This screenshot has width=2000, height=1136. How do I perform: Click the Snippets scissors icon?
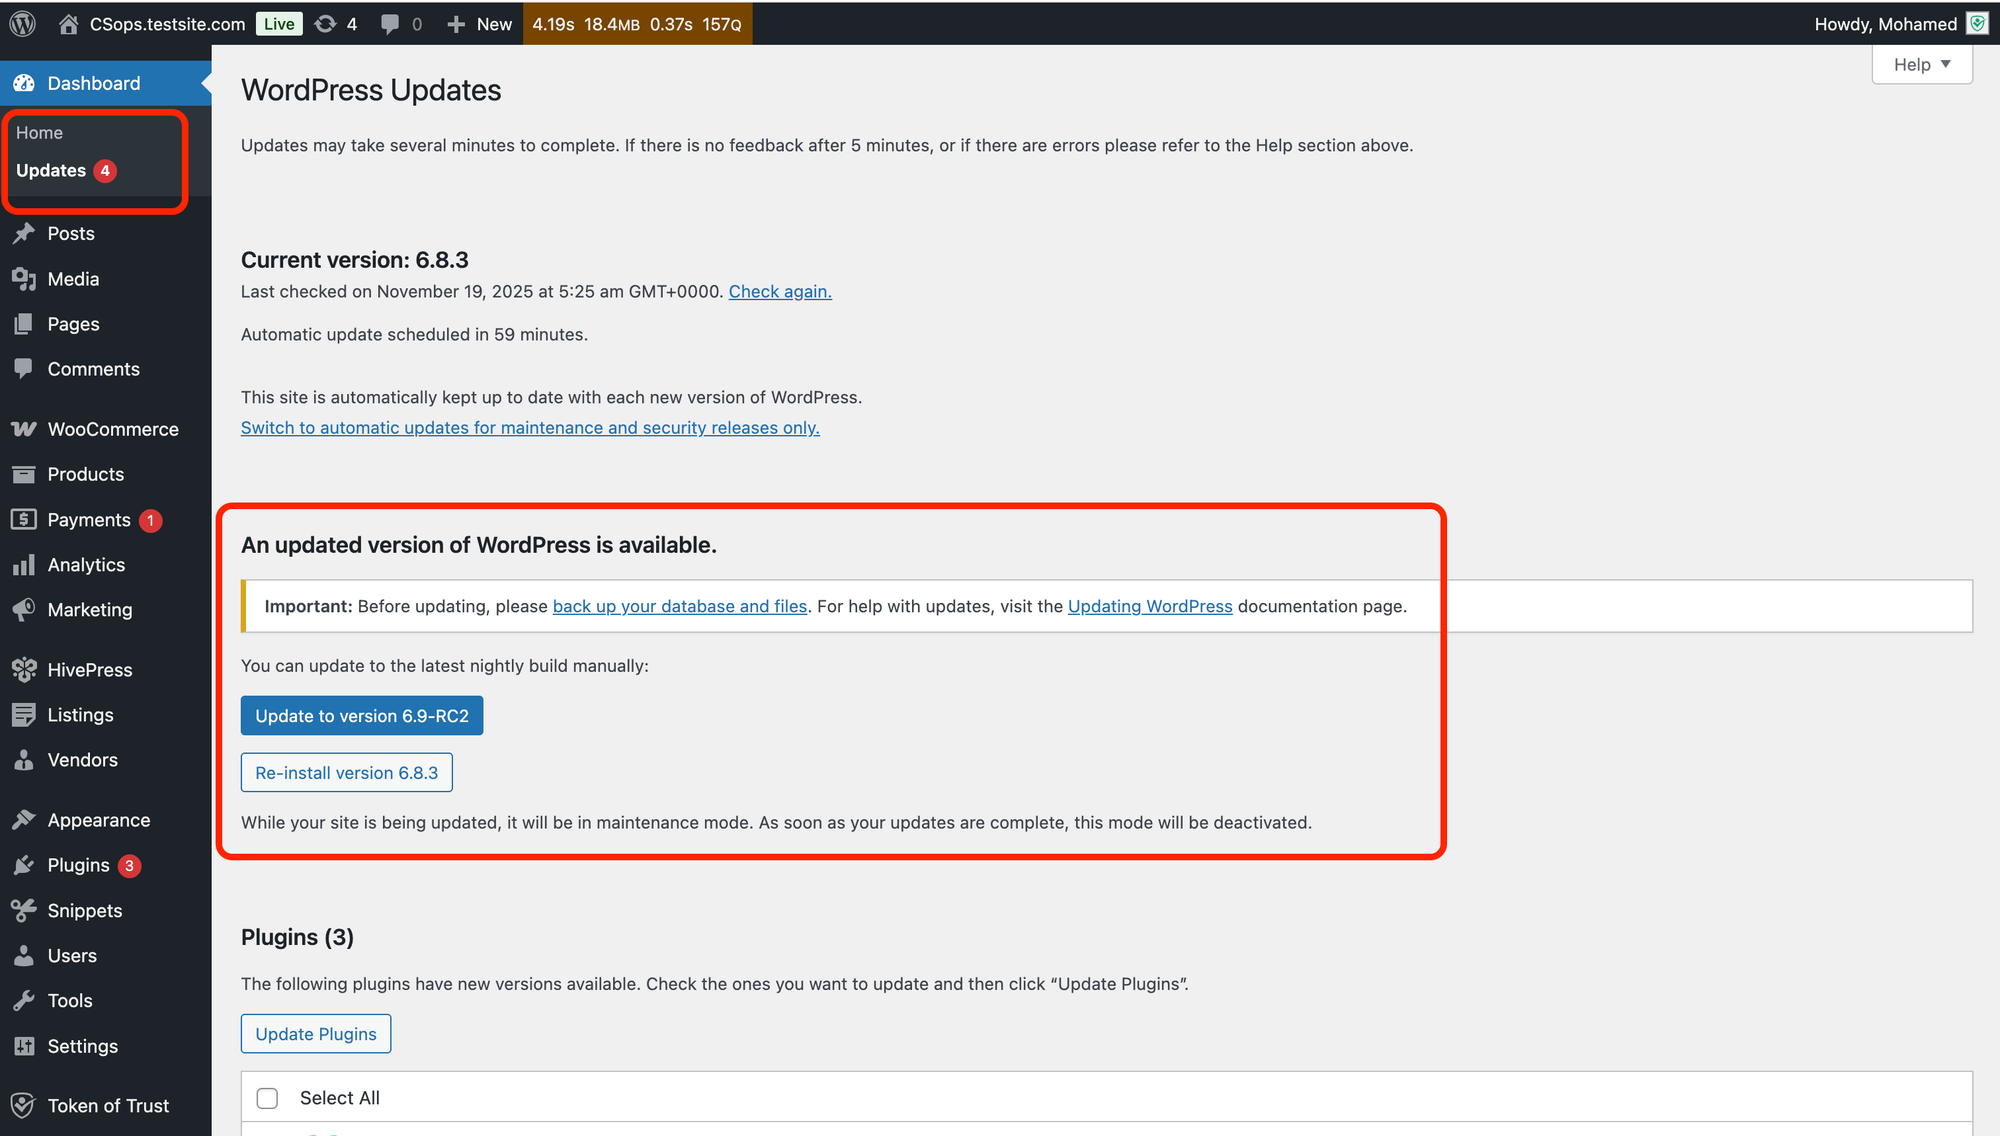pyautogui.click(x=24, y=911)
